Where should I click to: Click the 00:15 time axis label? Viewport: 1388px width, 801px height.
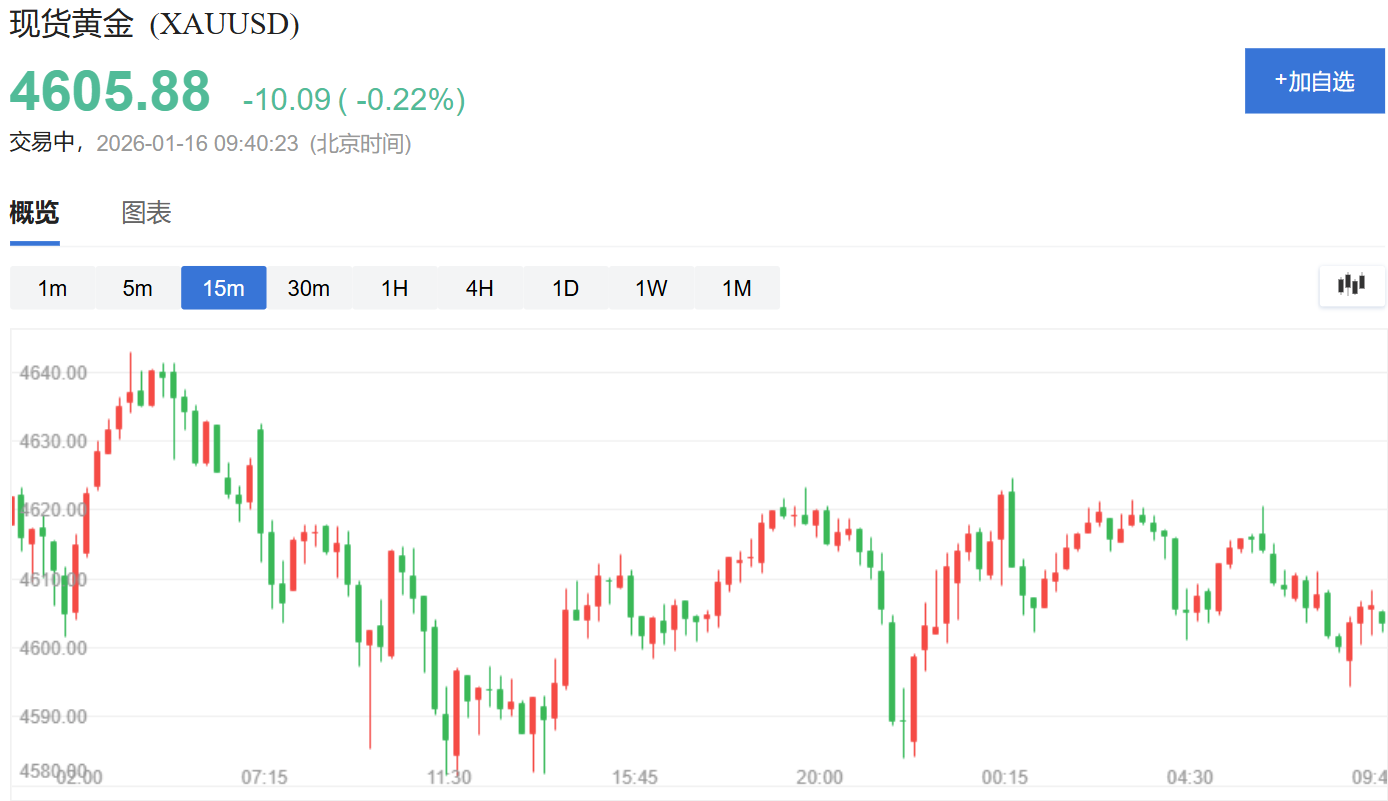1004,777
